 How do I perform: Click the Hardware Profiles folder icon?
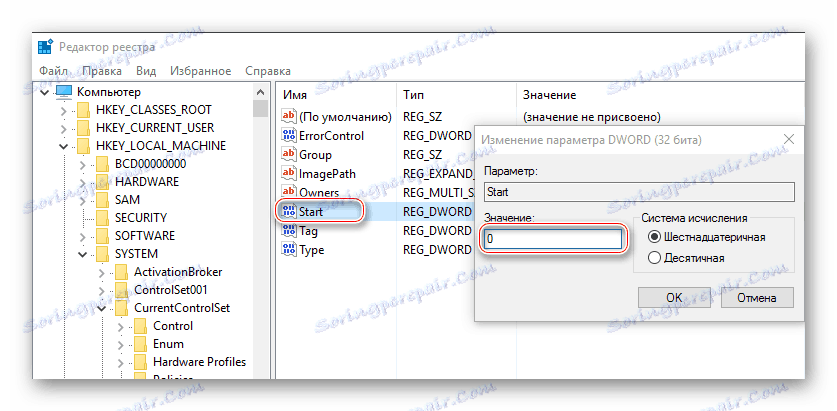[141, 362]
